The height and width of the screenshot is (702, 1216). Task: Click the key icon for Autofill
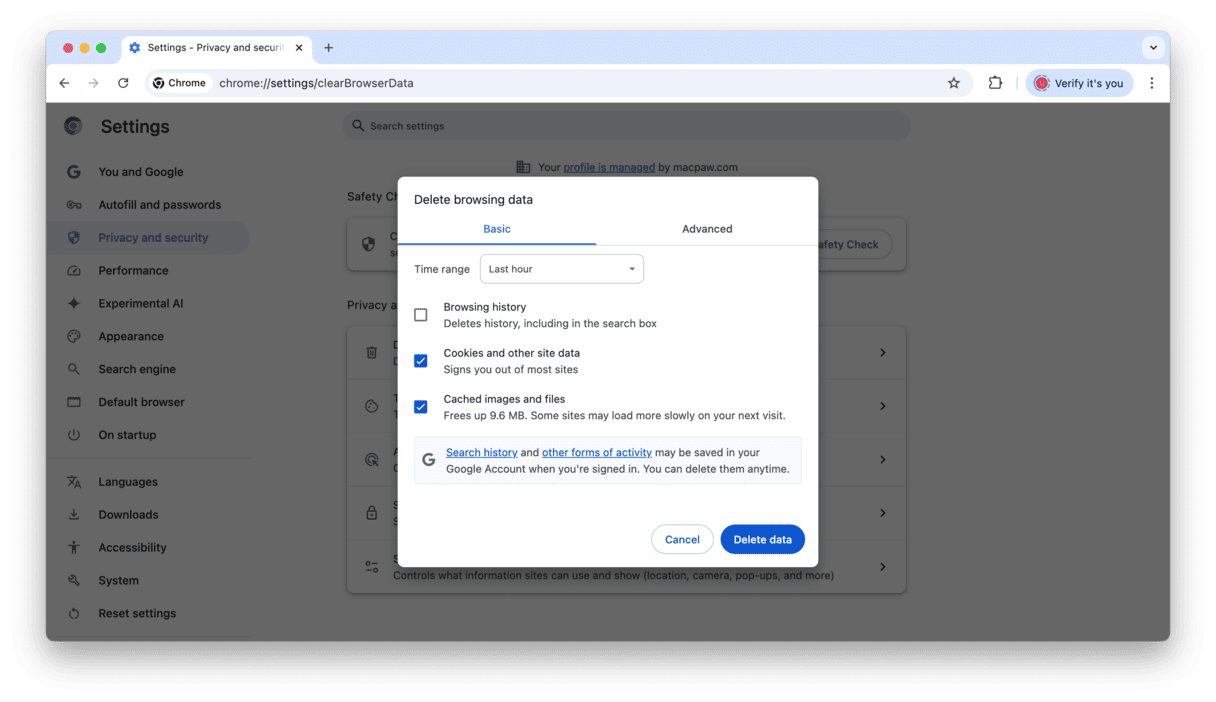(x=74, y=205)
